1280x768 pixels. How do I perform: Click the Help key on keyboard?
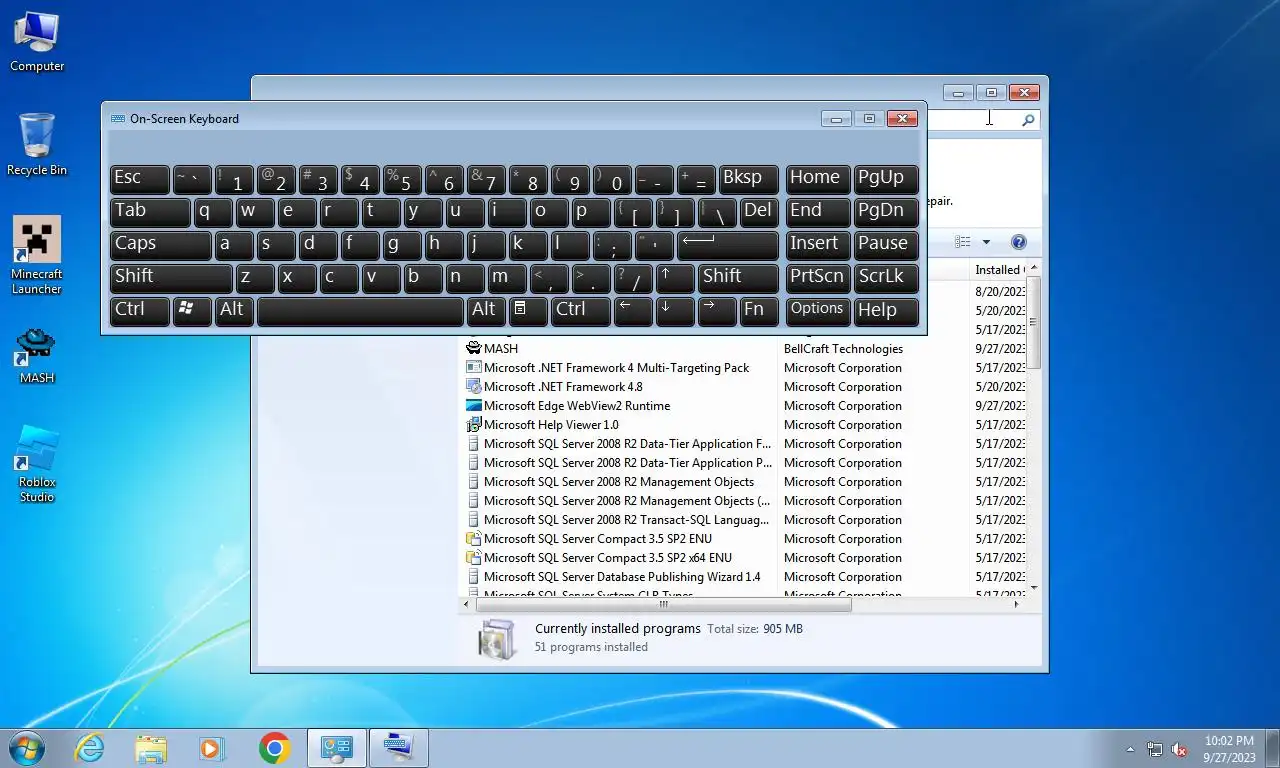coord(886,310)
